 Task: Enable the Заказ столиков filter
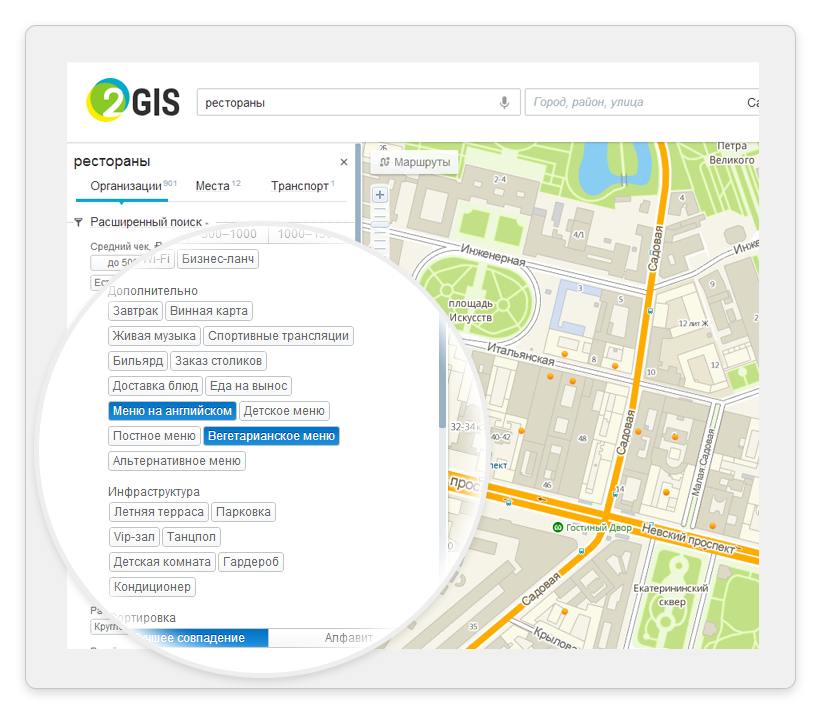pyautogui.click(x=218, y=361)
